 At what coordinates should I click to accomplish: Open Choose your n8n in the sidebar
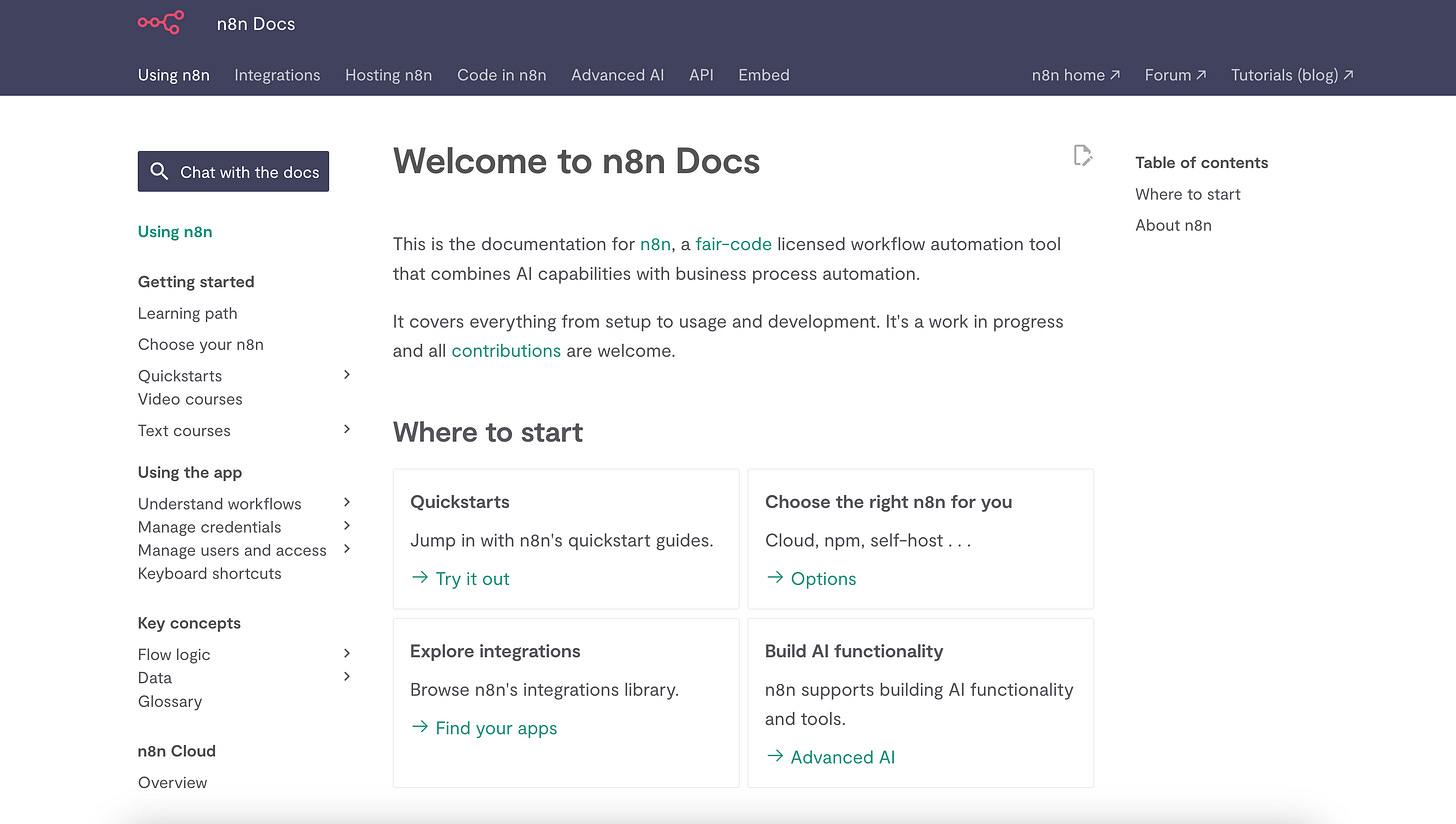201,344
